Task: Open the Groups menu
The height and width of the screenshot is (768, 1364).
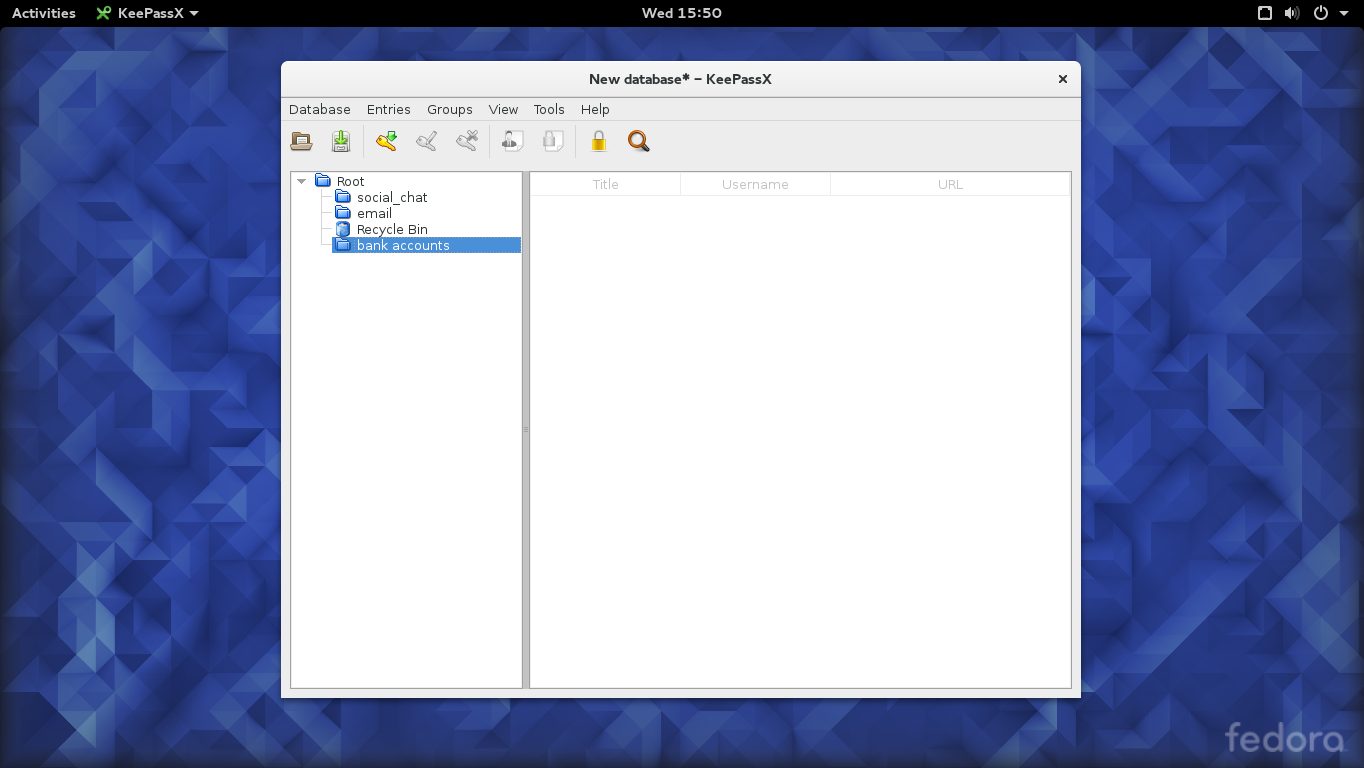Action: (450, 110)
